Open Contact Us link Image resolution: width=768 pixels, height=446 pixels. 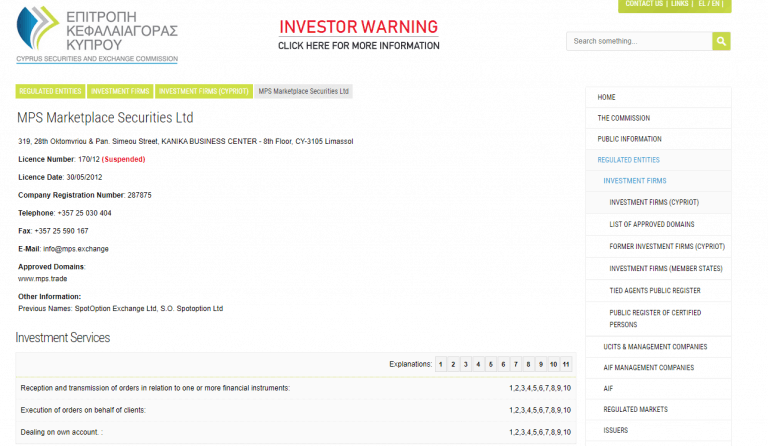click(x=644, y=4)
